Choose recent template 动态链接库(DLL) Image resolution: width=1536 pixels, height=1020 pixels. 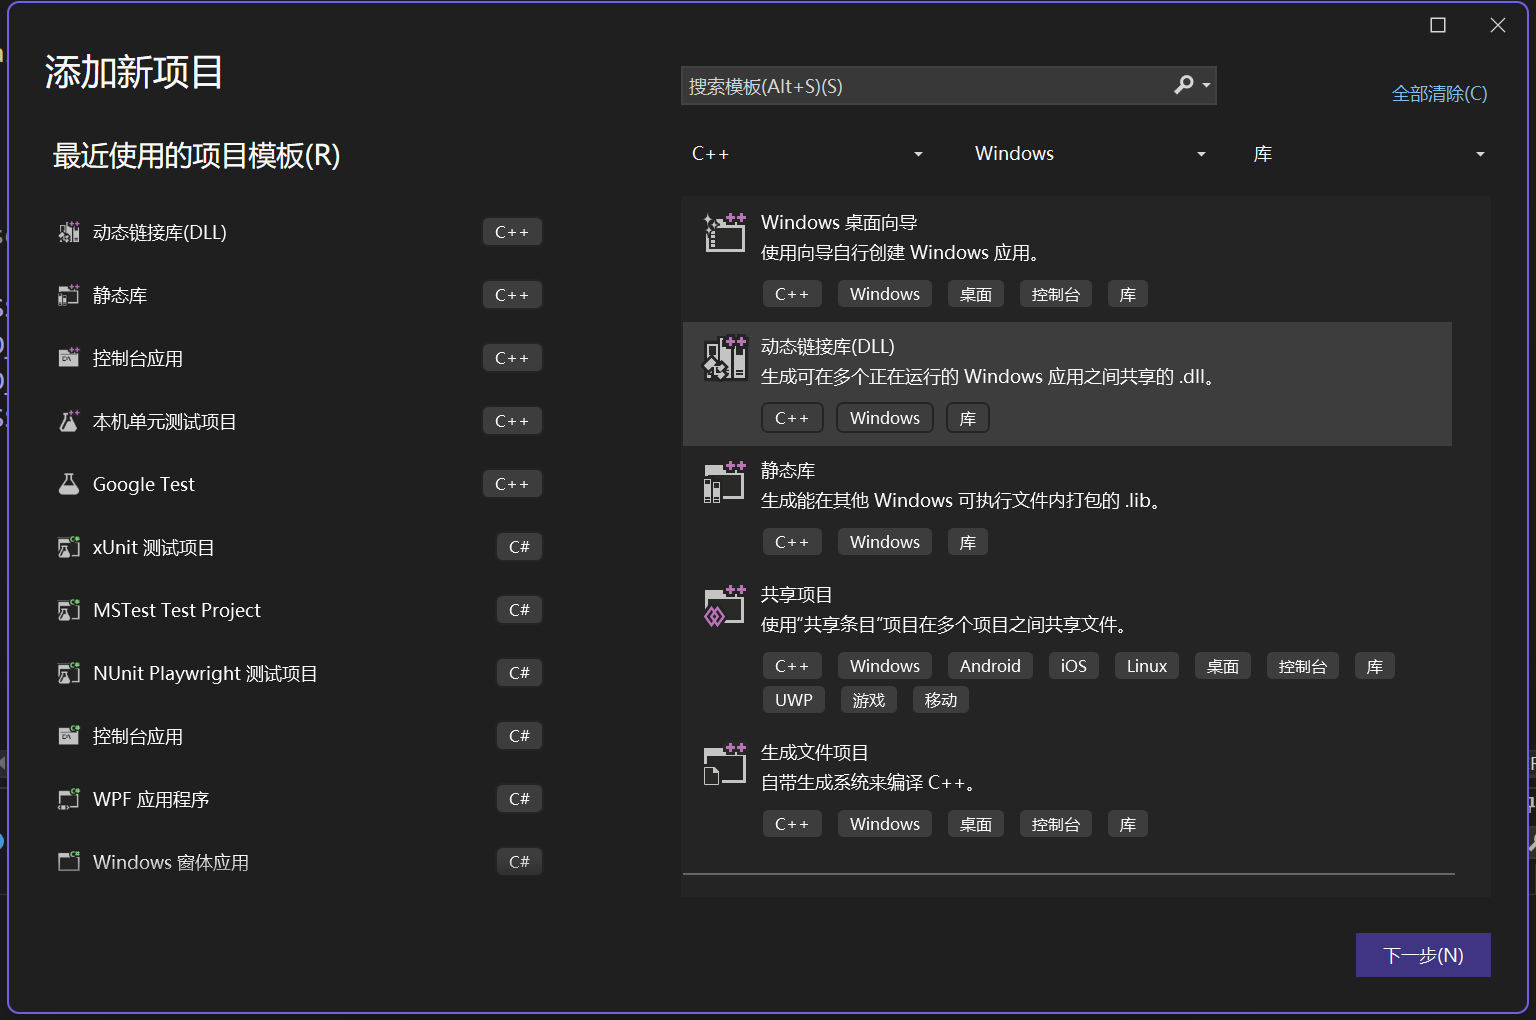[x=300, y=232]
